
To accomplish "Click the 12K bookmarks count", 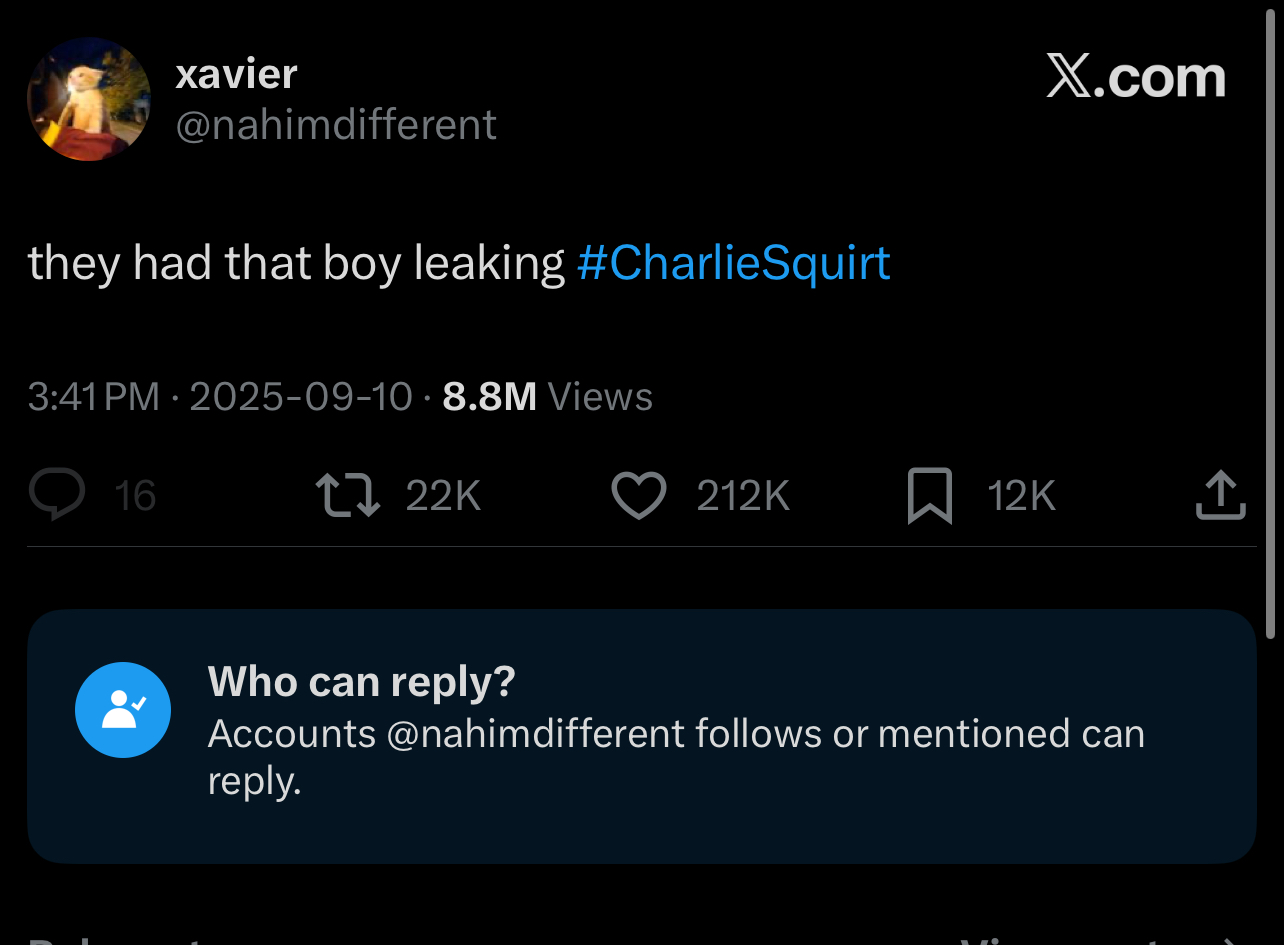I will (1021, 496).
